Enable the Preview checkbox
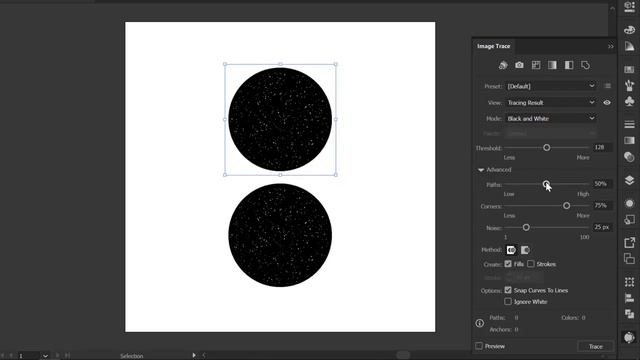Screen dimensions: 640x360 (479, 346)
